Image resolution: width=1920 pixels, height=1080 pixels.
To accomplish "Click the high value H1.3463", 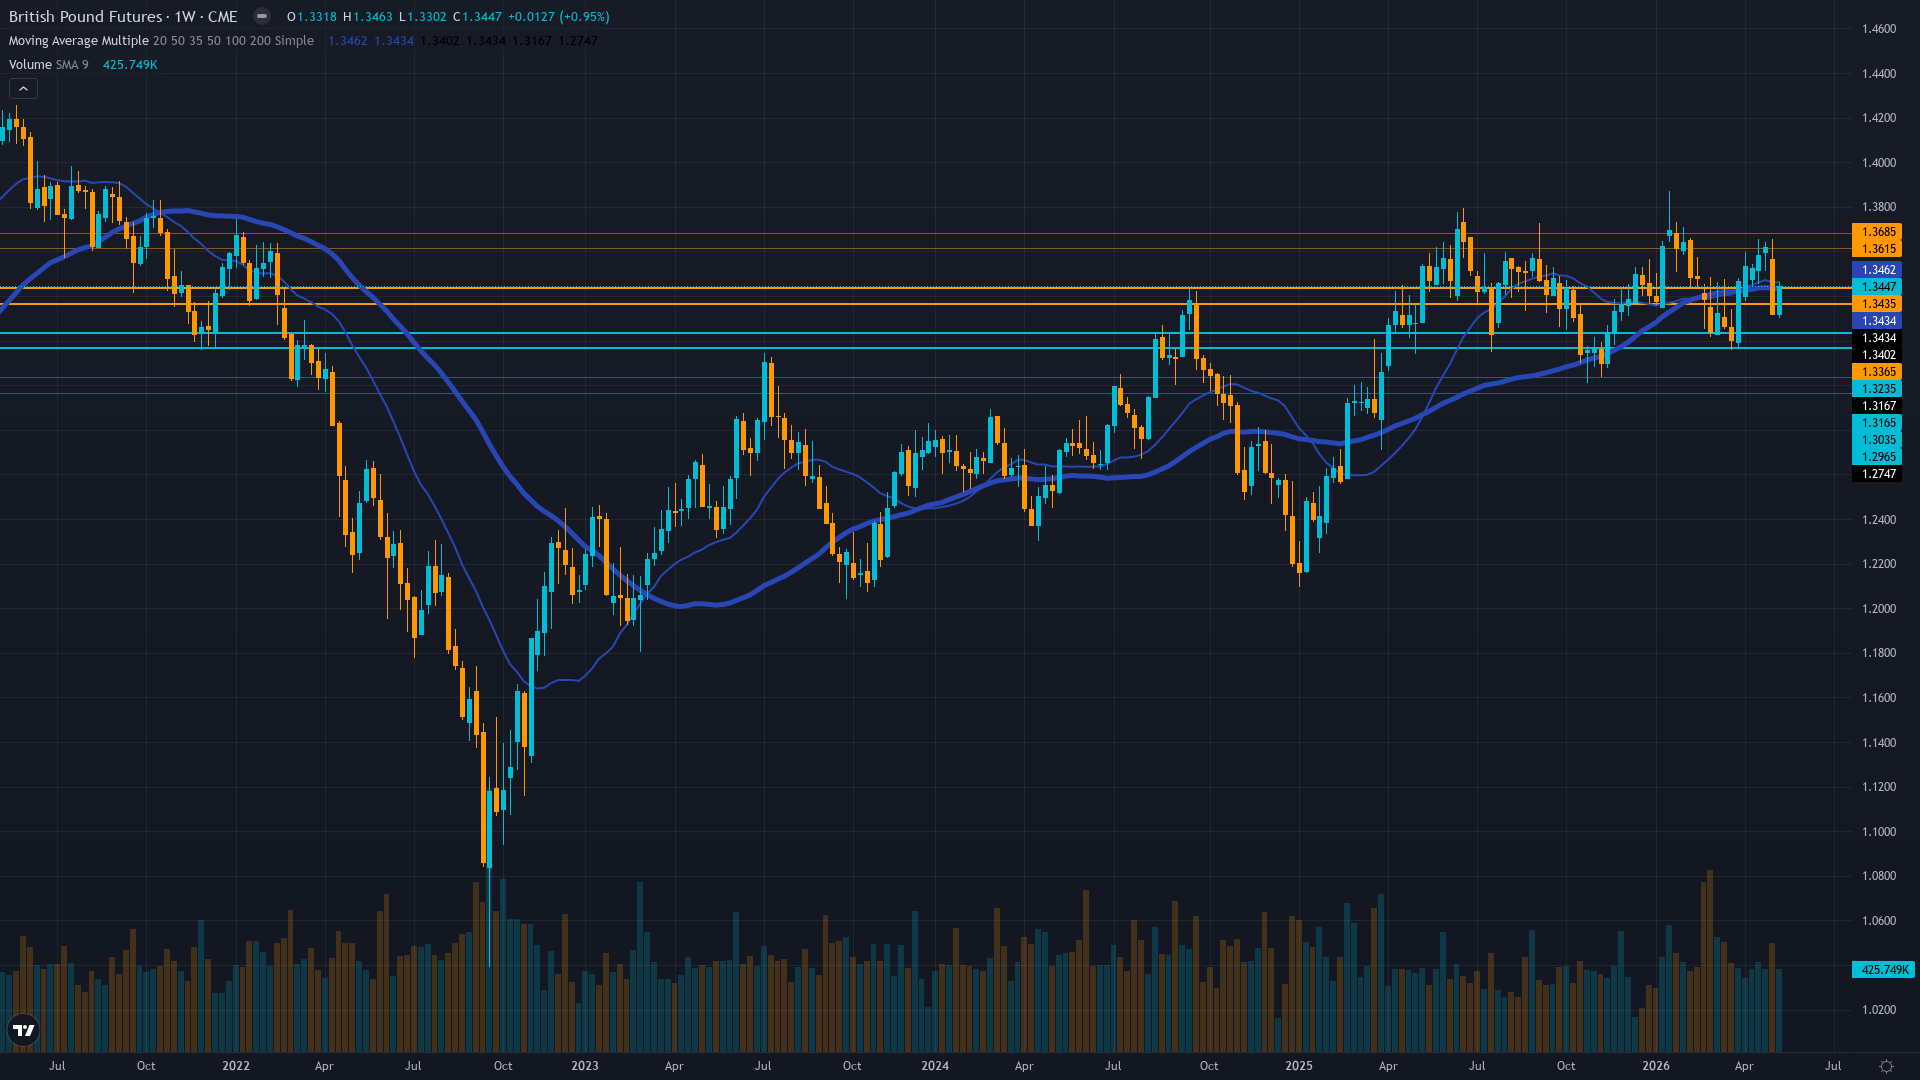I will coord(367,17).
